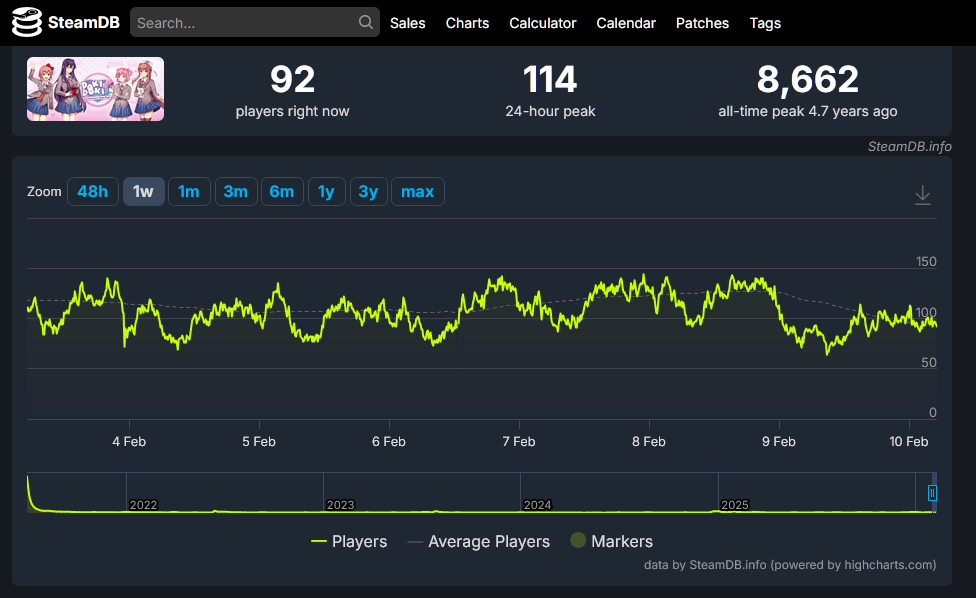The width and height of the screenshot is (976, 598).
Task: Click the 8 Feb axis label
Action: [649, 441]
